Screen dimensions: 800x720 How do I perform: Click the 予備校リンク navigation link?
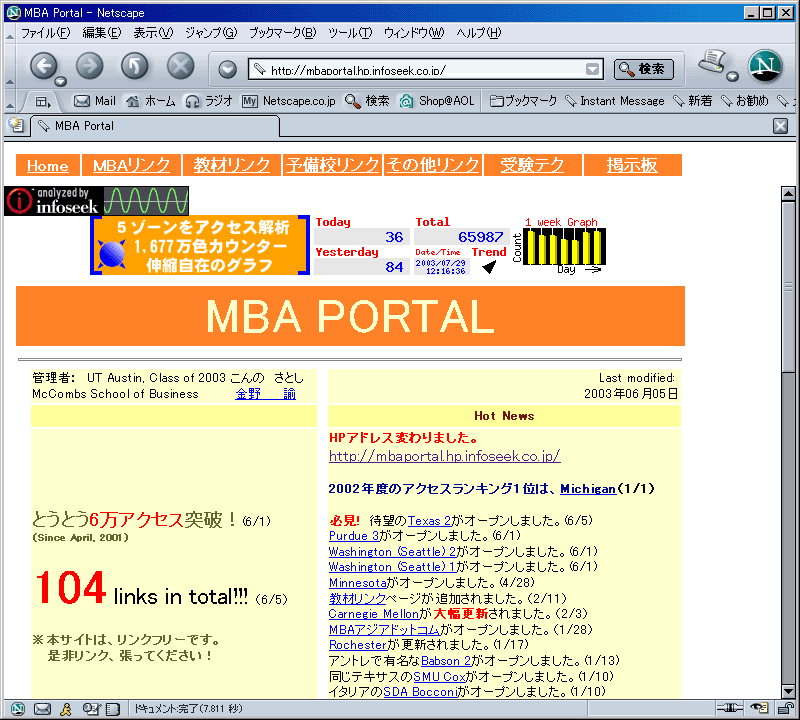pyautogui.click(x=332, y=165)
